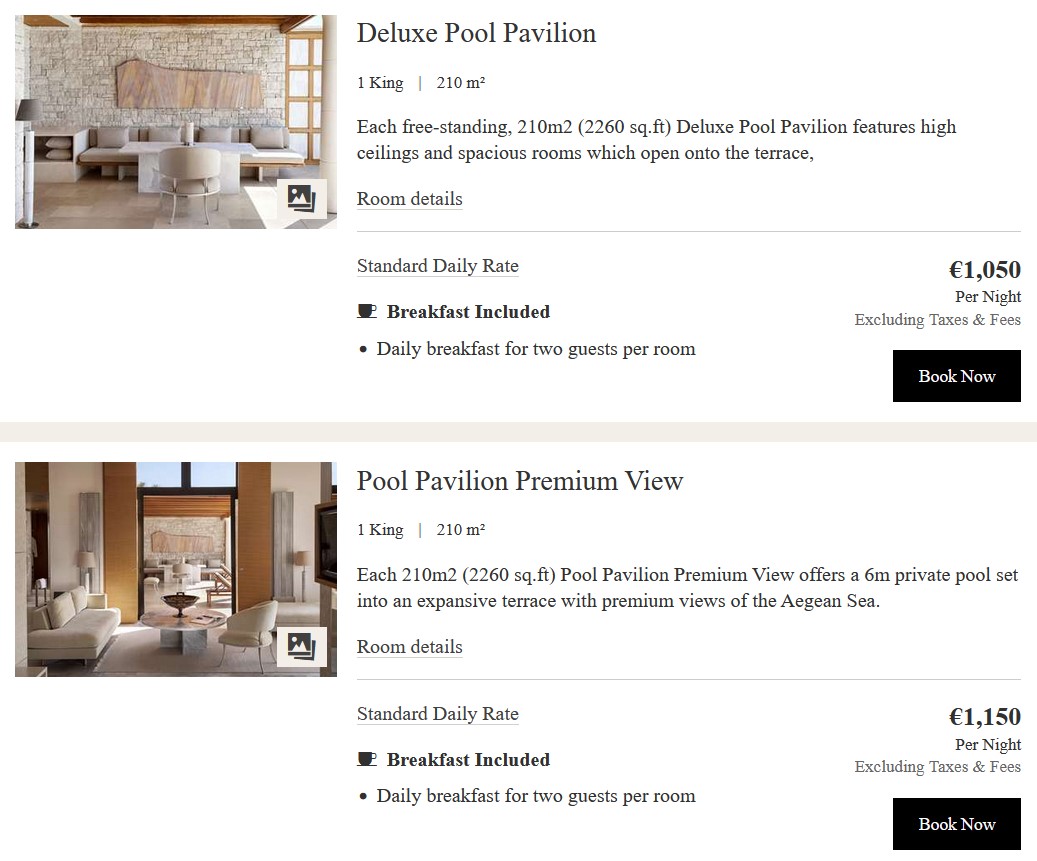Click Breakfast Included label for Premium View room
1037x861 pixels.
[x=468, y=760]
